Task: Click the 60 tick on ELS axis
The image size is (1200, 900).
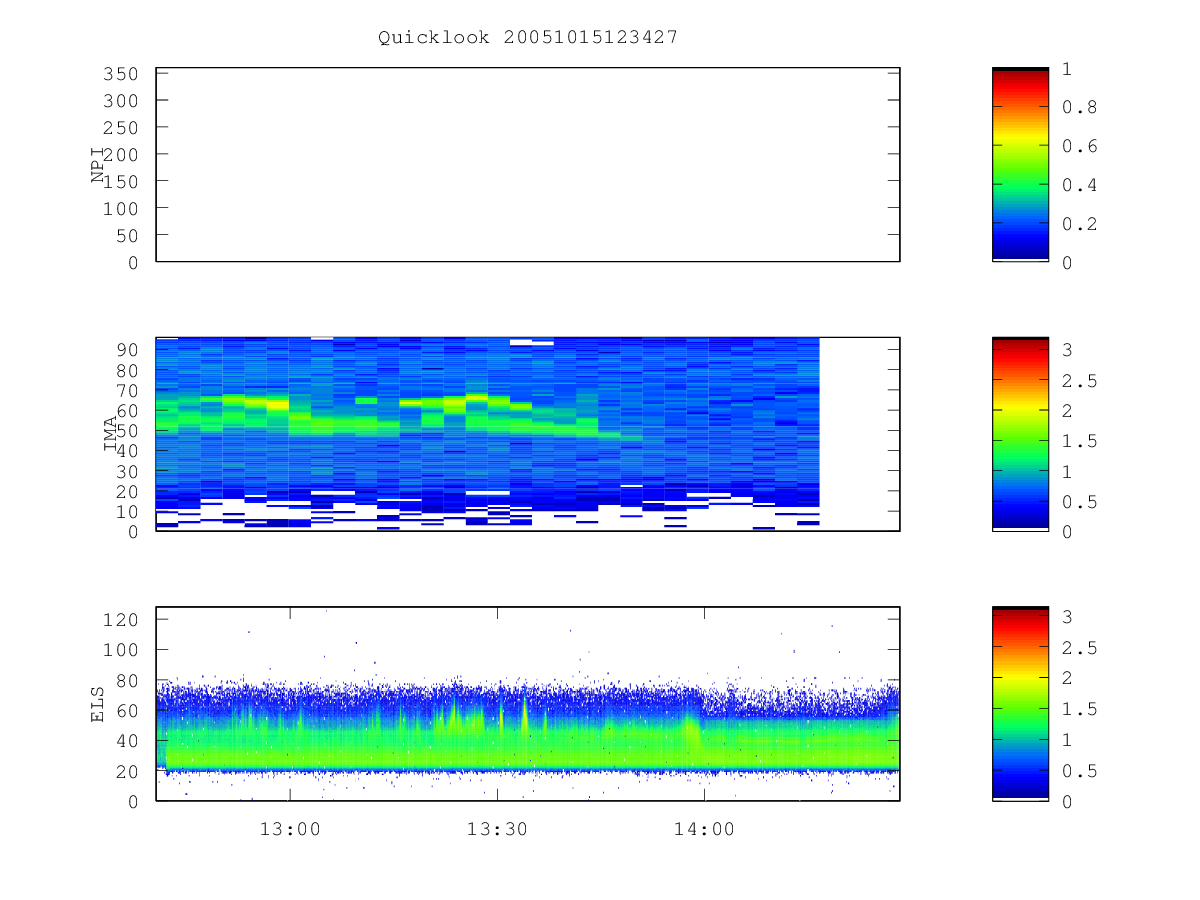Action: 126,710
